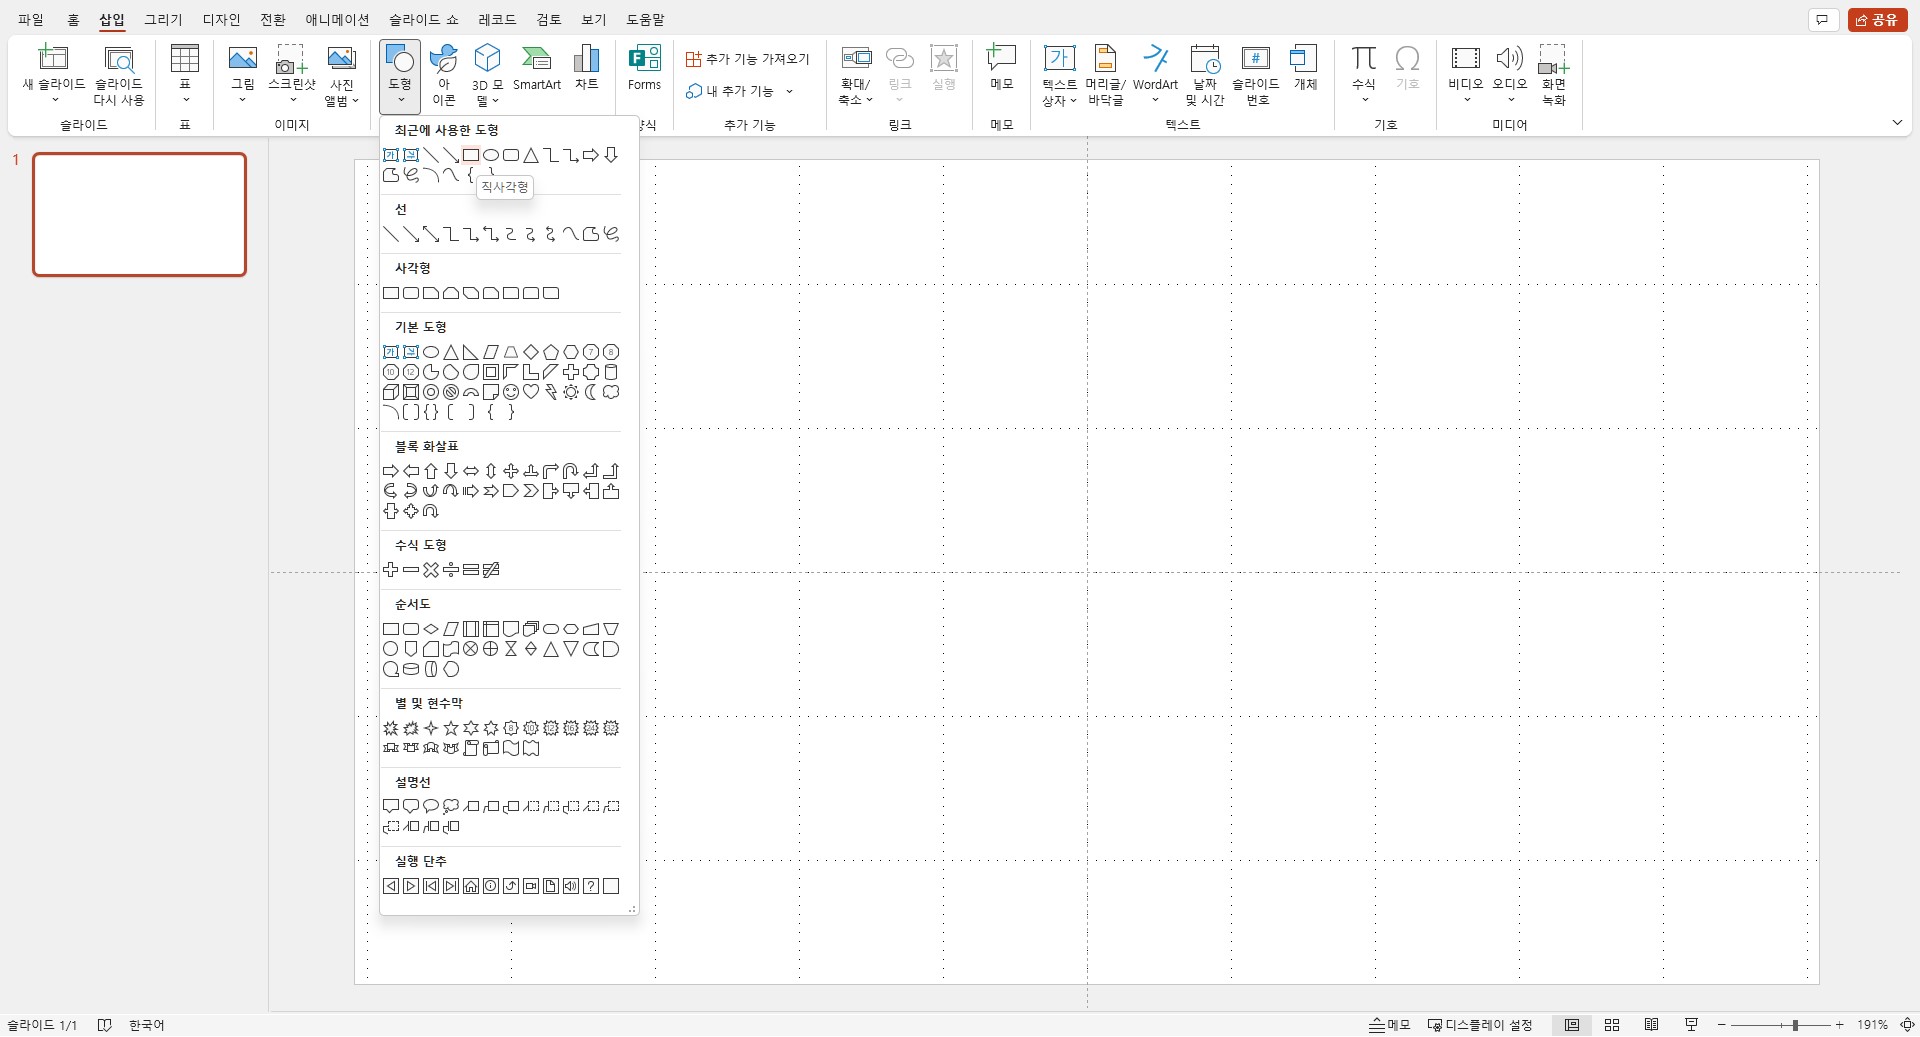This screenshot has width=1920, height=1037.
Task: Choose the right block arrow shape
Action: click(x=391, y=471)
